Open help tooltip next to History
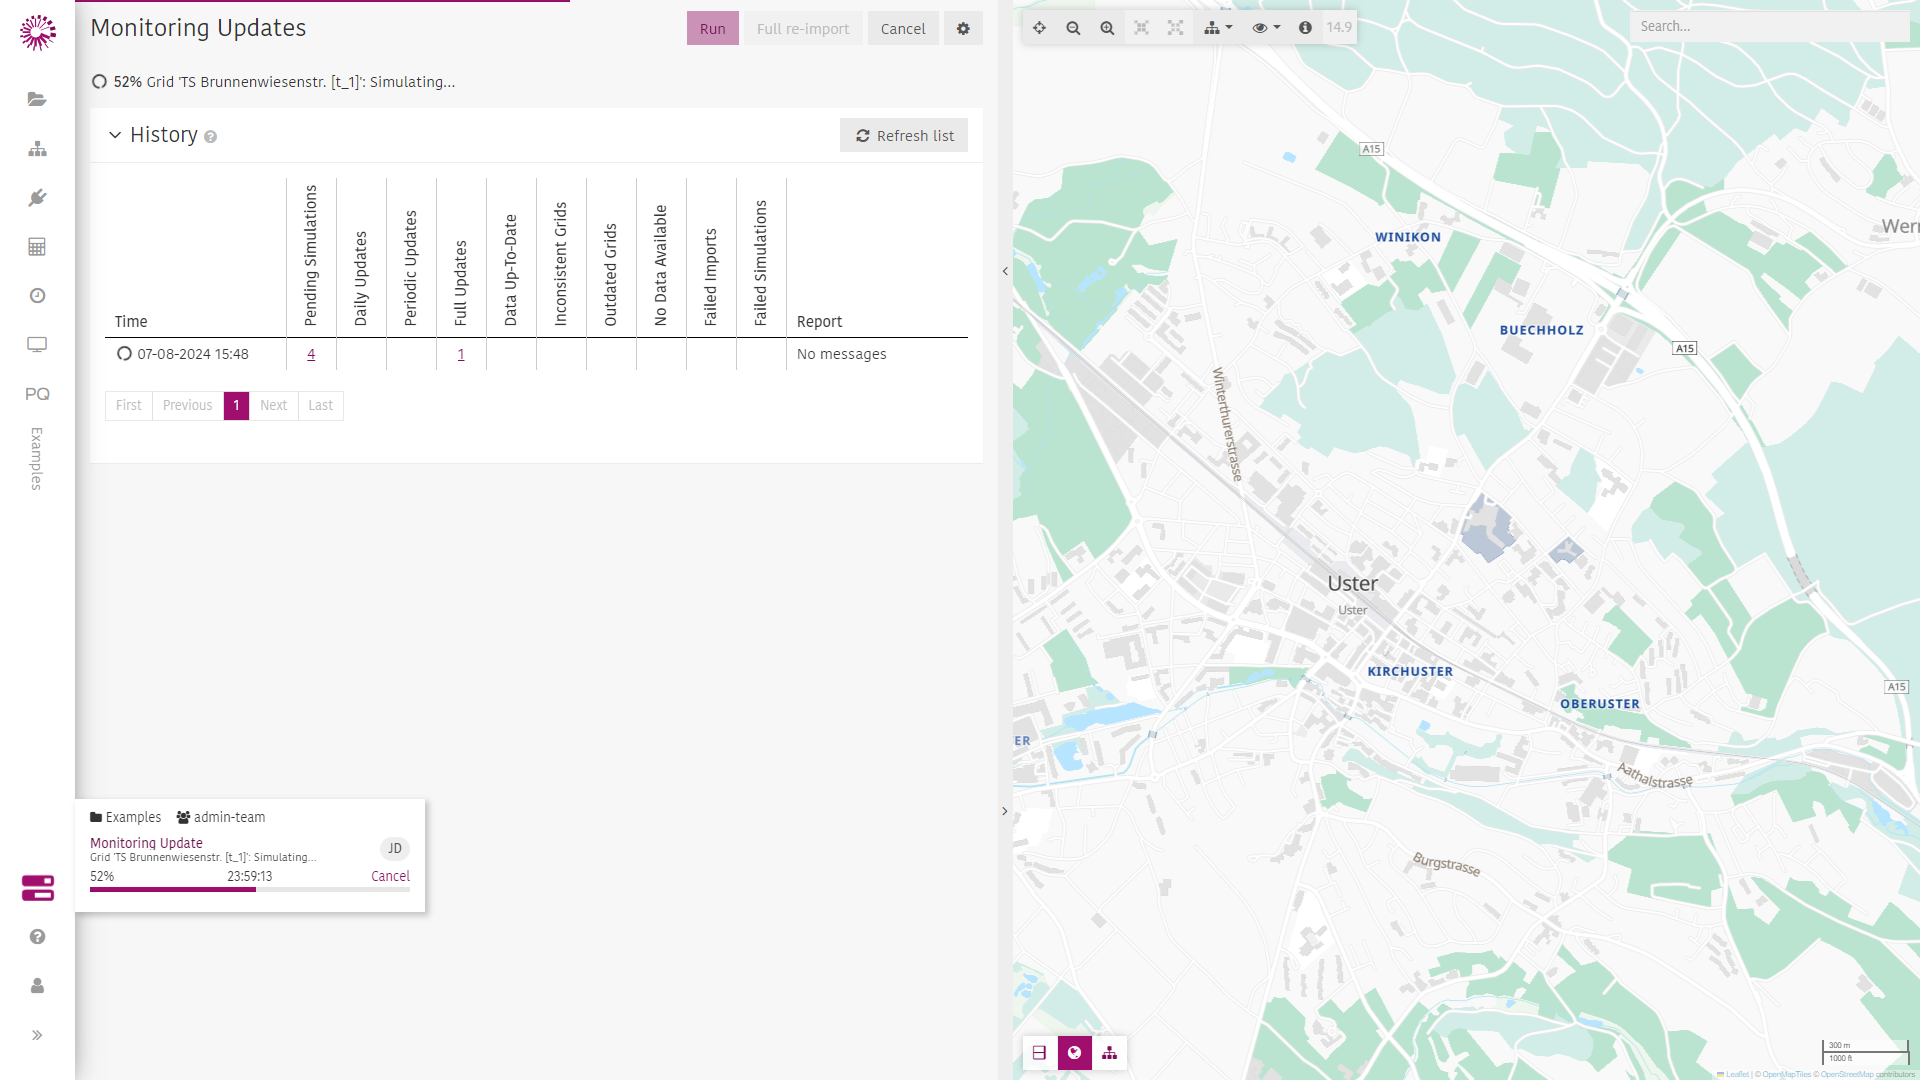The height and width of the screenshot is (1080, 1920). [x=210, y=137]
